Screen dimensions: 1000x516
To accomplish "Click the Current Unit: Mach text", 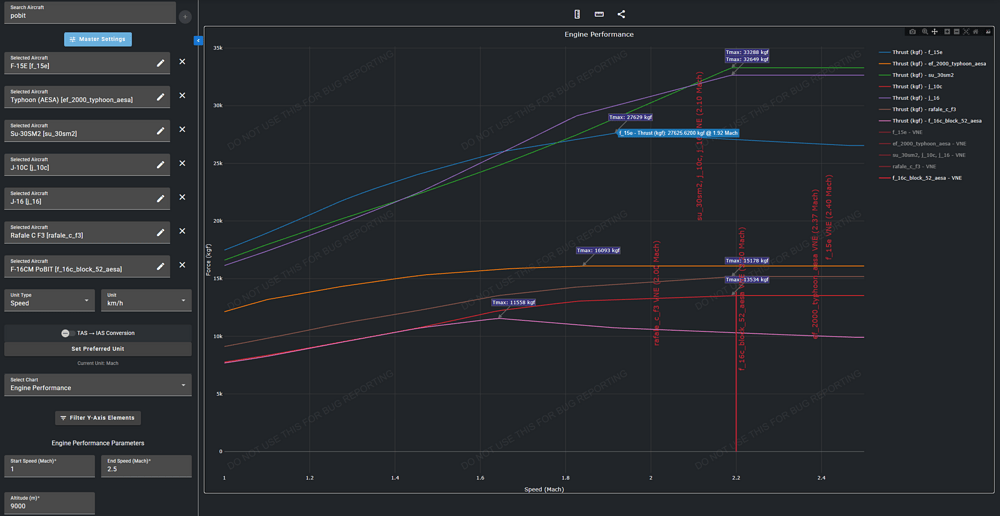I will coord(98,364).
